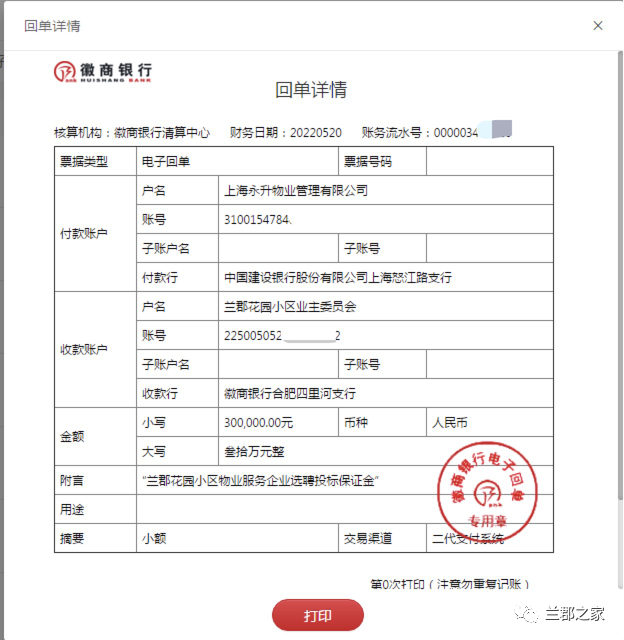Image resolution: width=624 pixels, height=640 pixels.
Task: Click the 二代支付系统 channel value
Action: click(468, 538)
